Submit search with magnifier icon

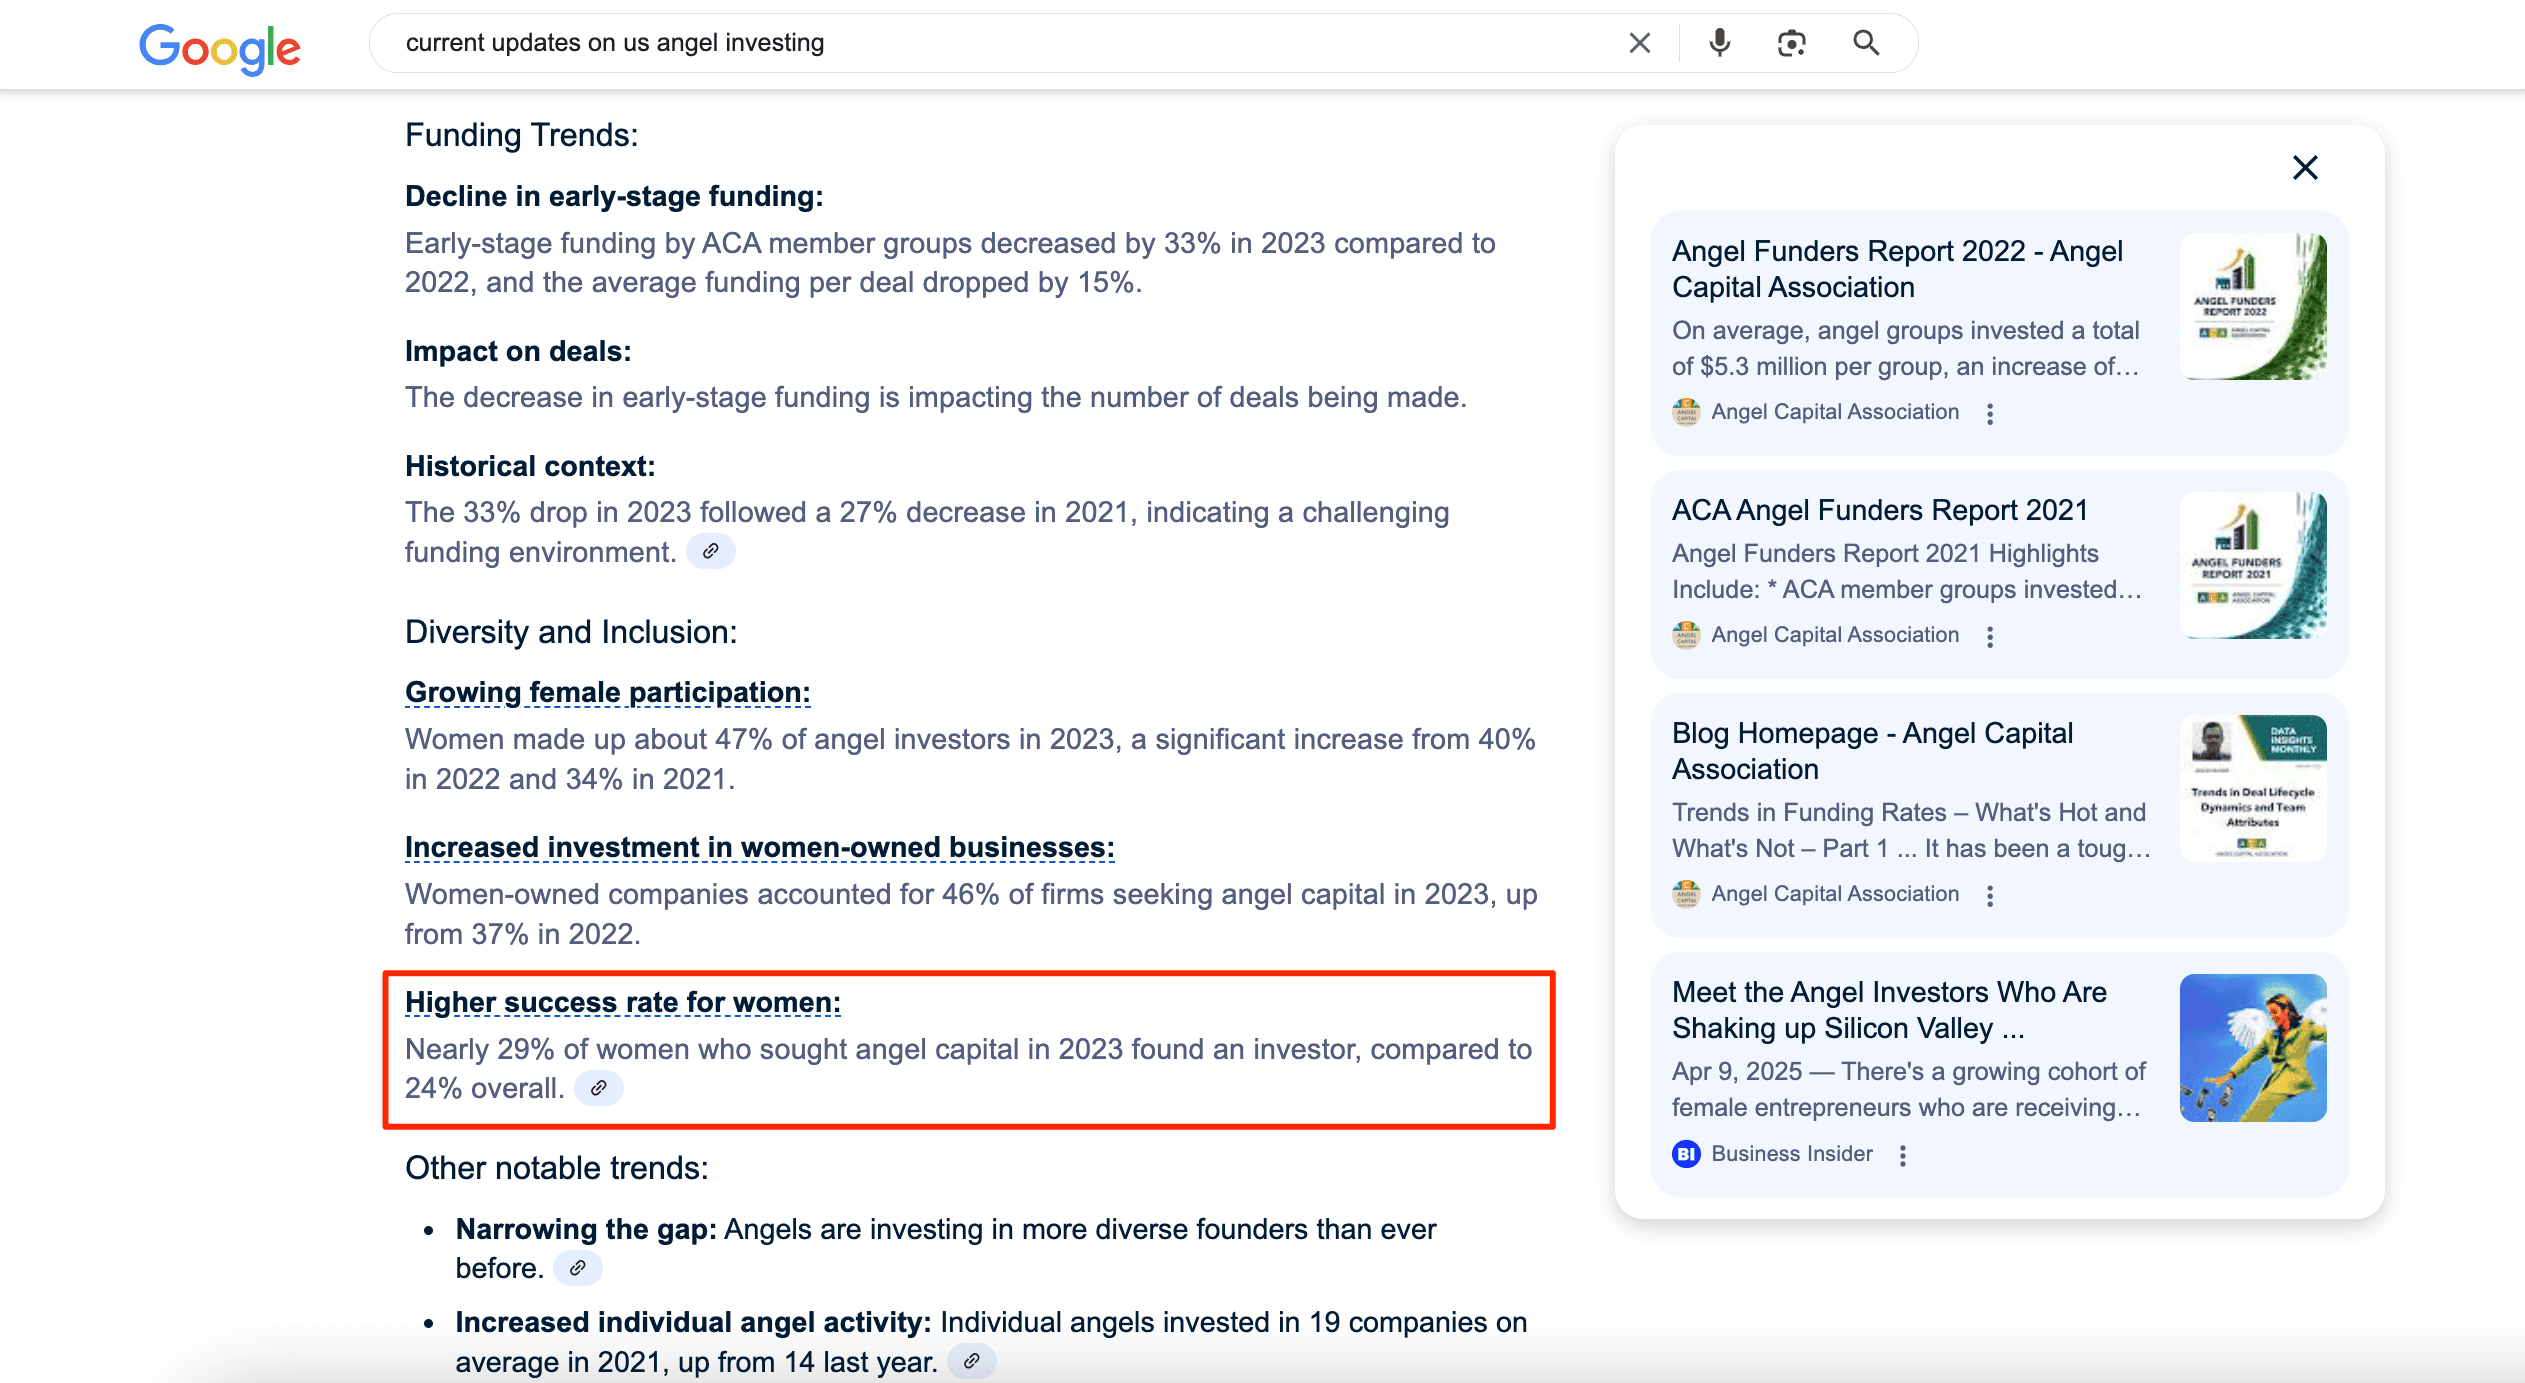(1865, 43)
